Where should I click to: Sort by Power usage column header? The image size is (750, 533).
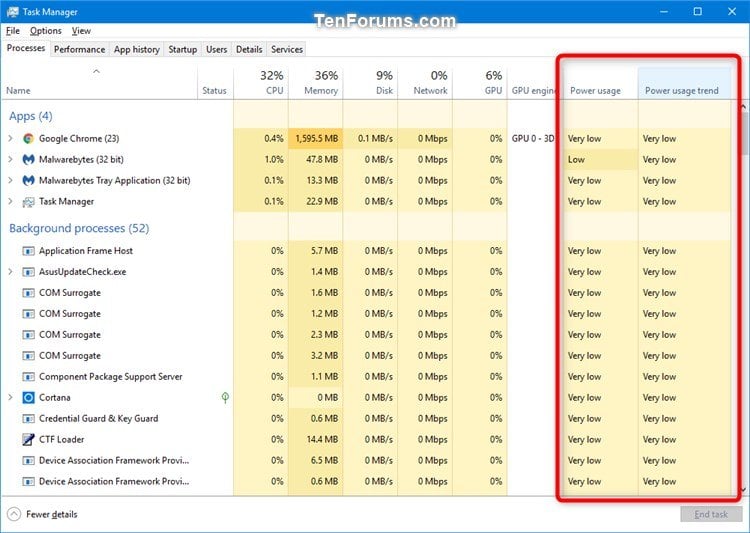pos(595,91)
